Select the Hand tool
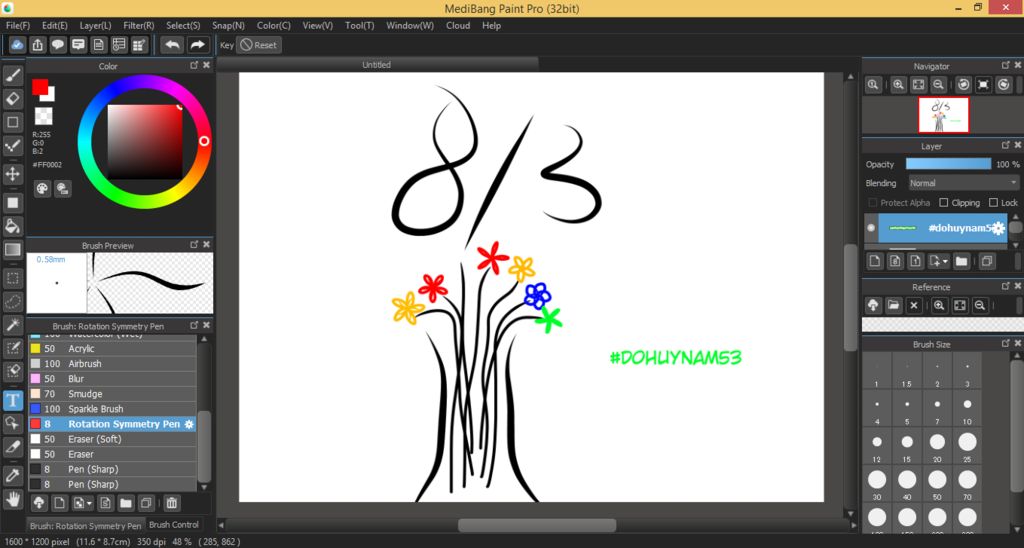 12,500
